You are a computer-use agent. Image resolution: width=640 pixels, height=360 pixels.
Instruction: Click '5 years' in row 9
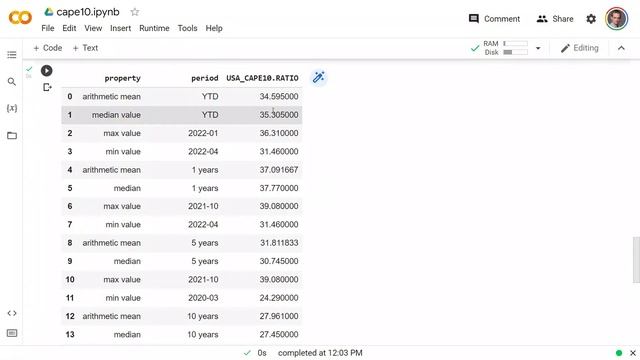(x=205, y=261)
